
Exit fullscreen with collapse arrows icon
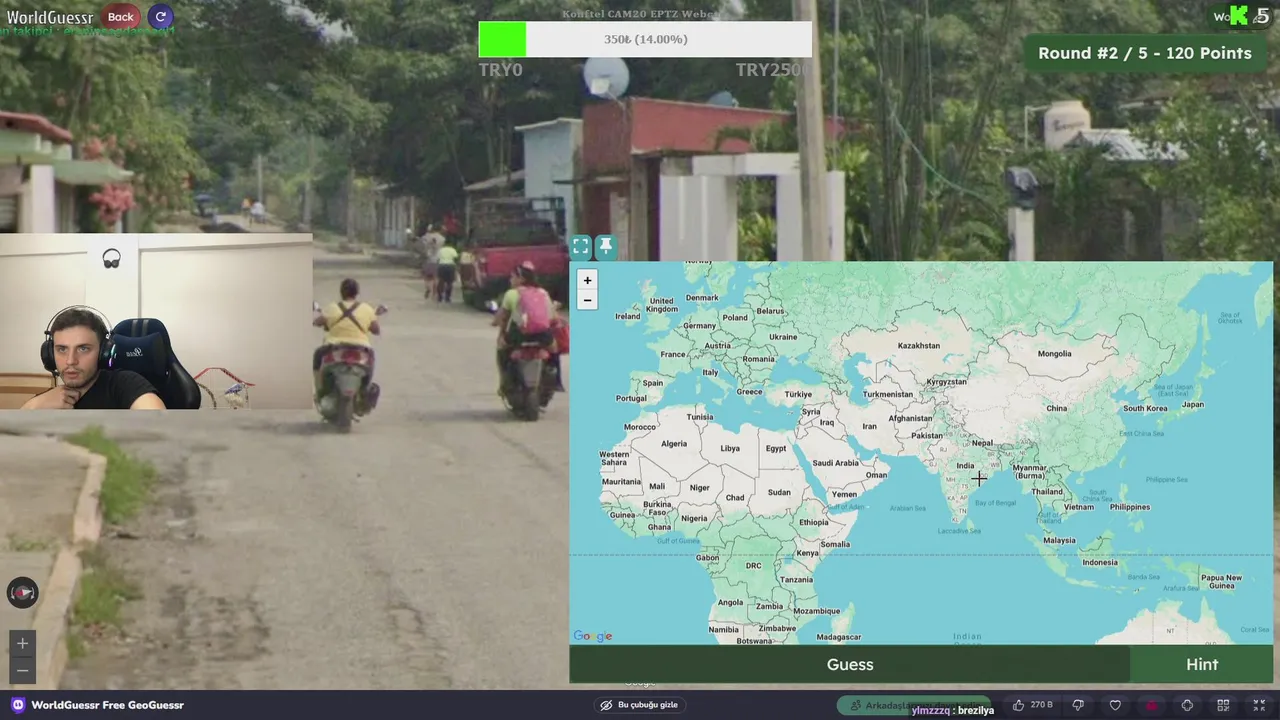click(1259, 705)
